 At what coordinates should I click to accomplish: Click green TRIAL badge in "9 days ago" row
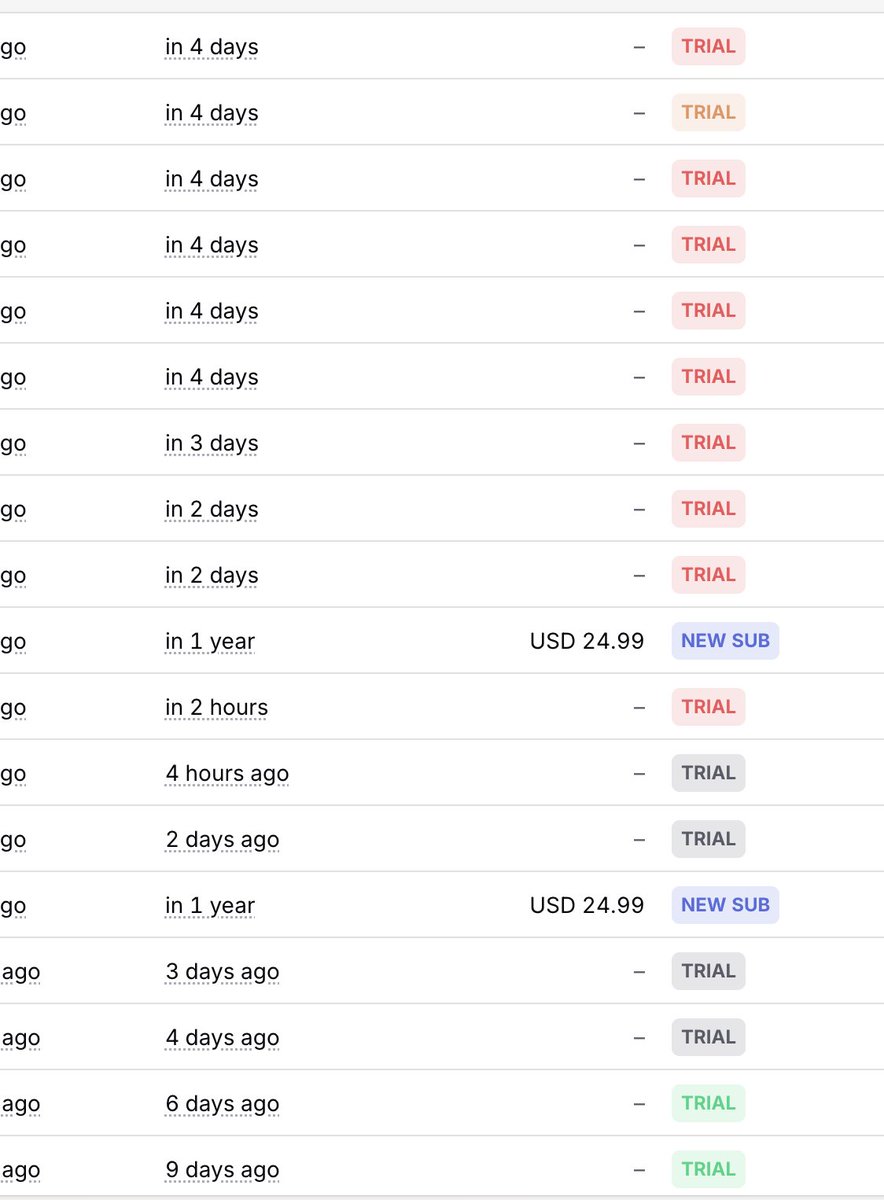click(708, 1169)
